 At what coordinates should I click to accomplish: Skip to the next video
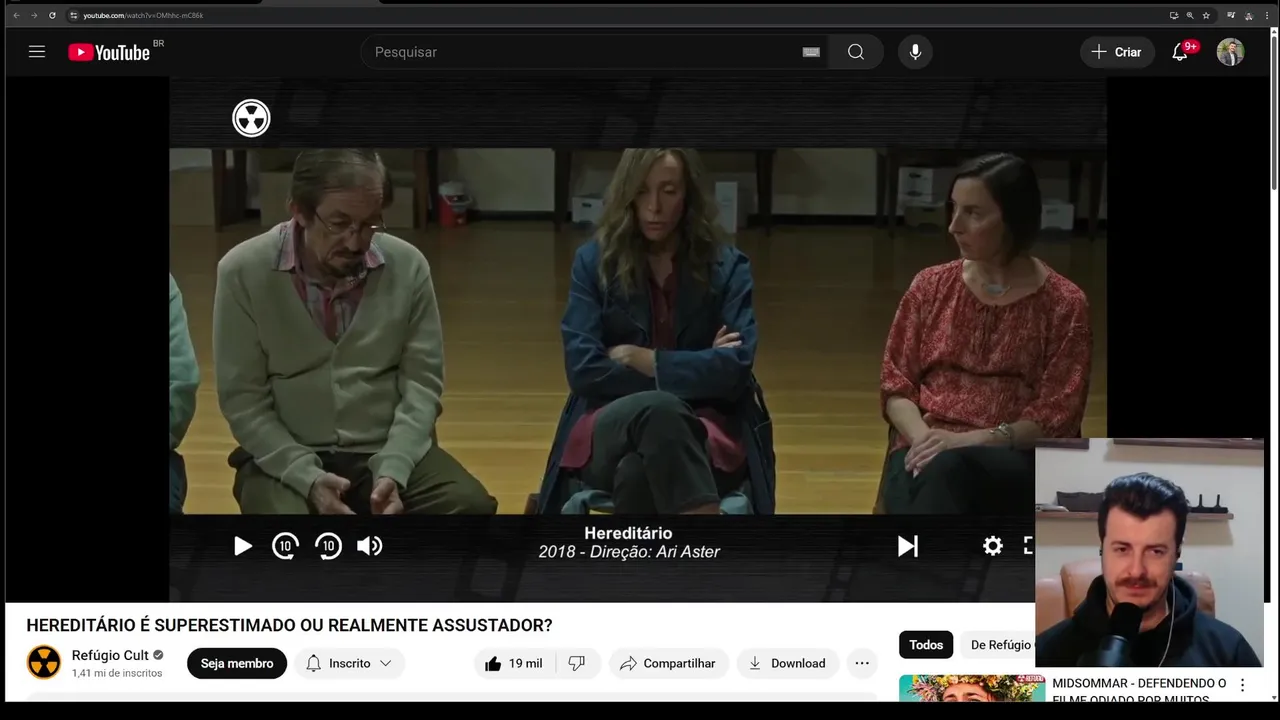(907, 546)
